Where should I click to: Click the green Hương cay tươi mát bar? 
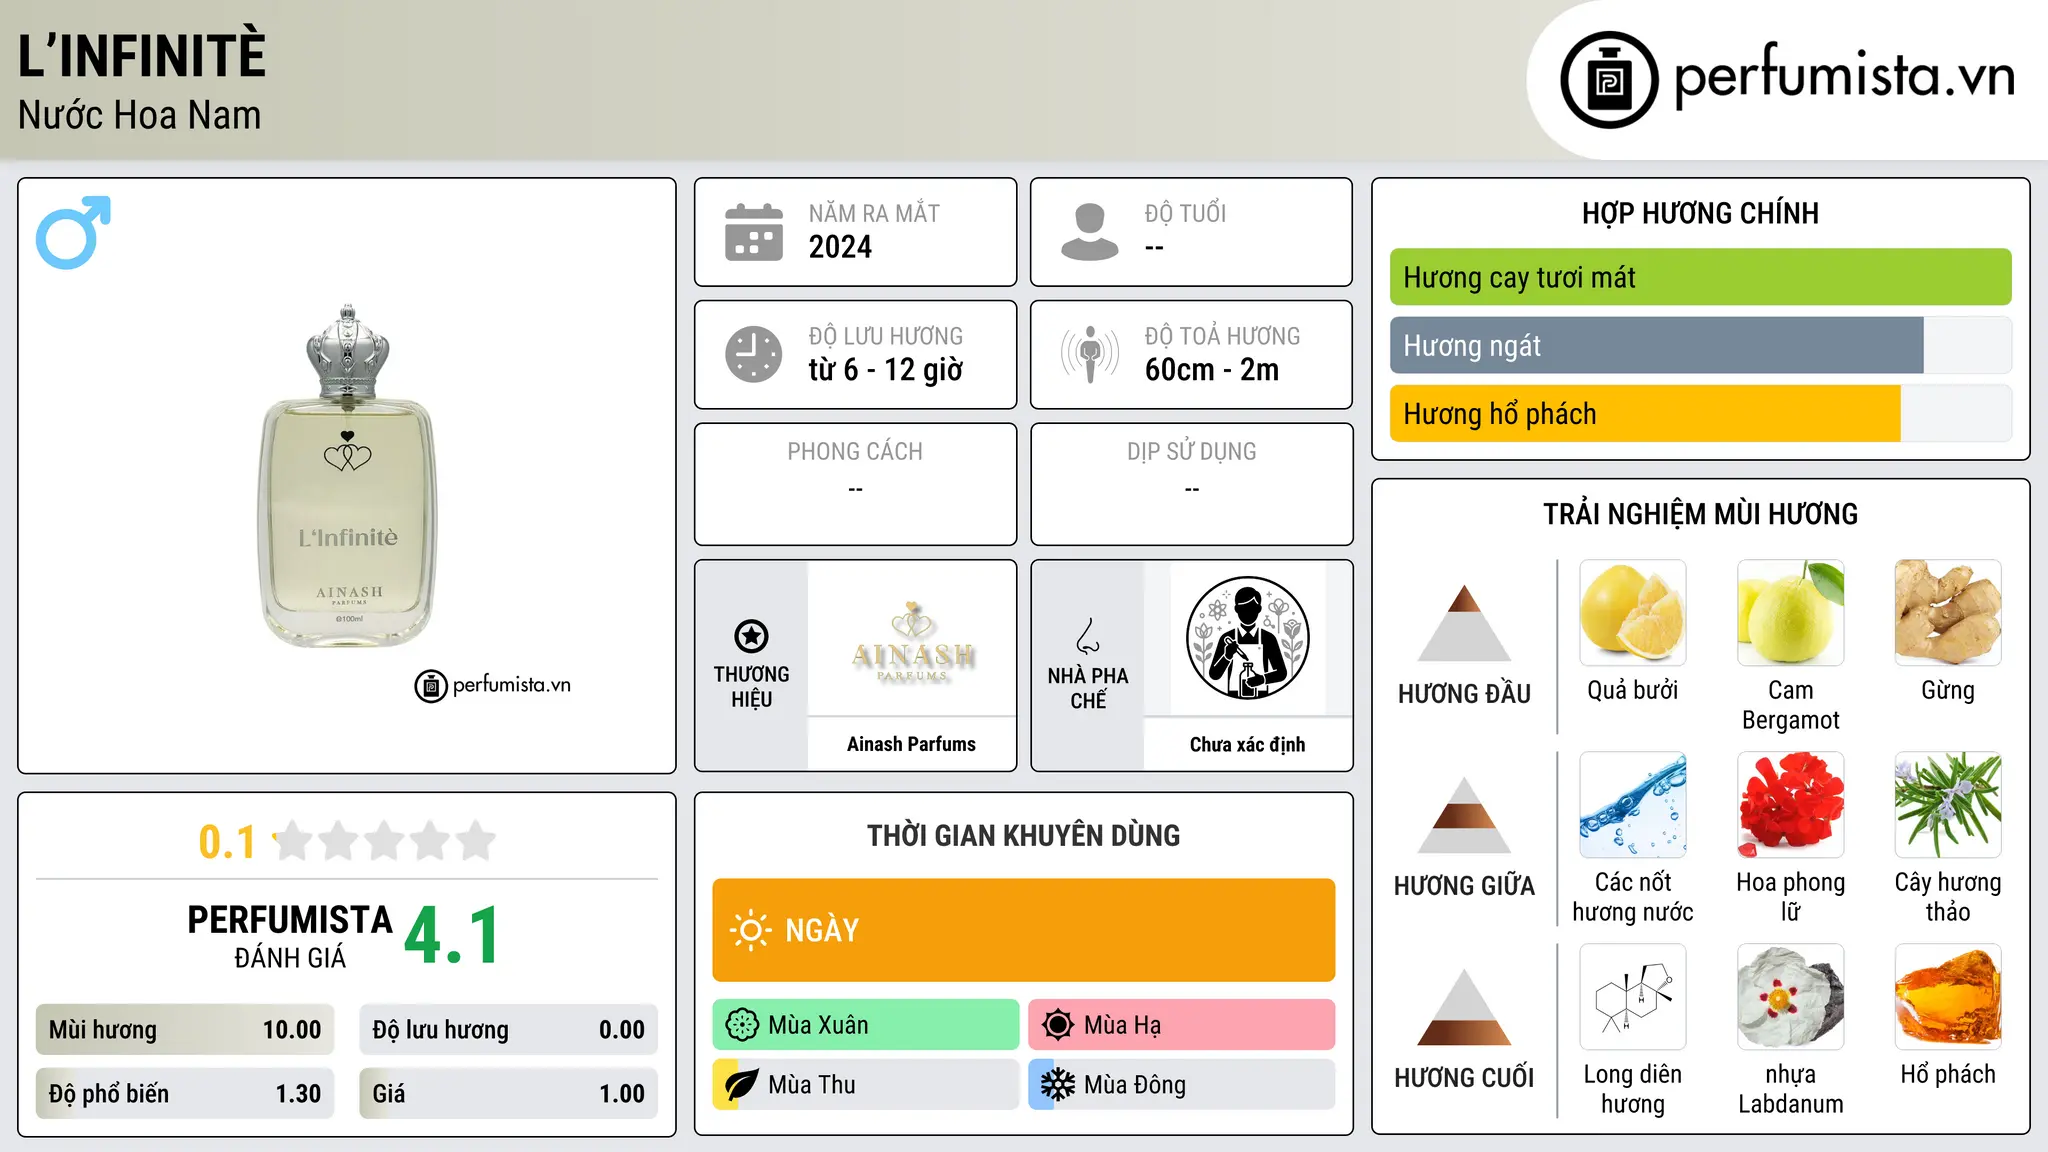click(1700, 277)
